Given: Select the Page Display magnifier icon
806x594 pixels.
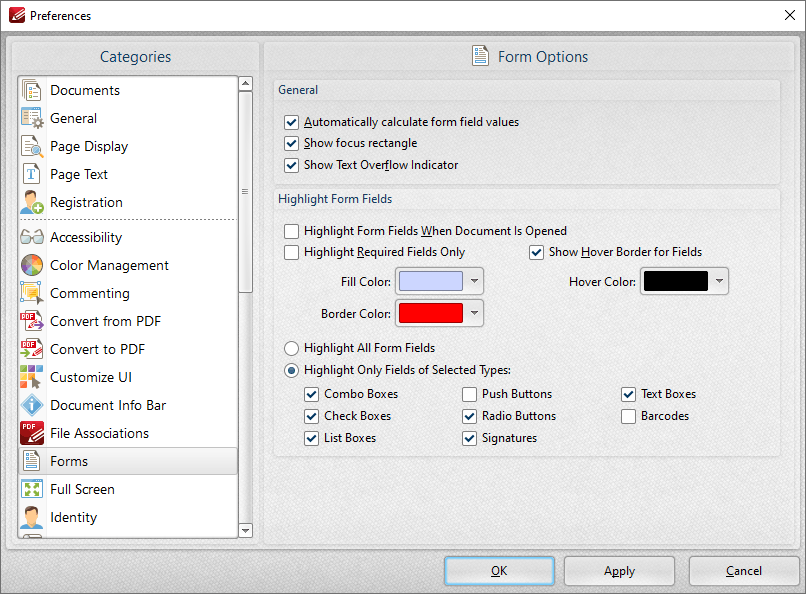Looking at the screenshot, I should pos(32,146).
